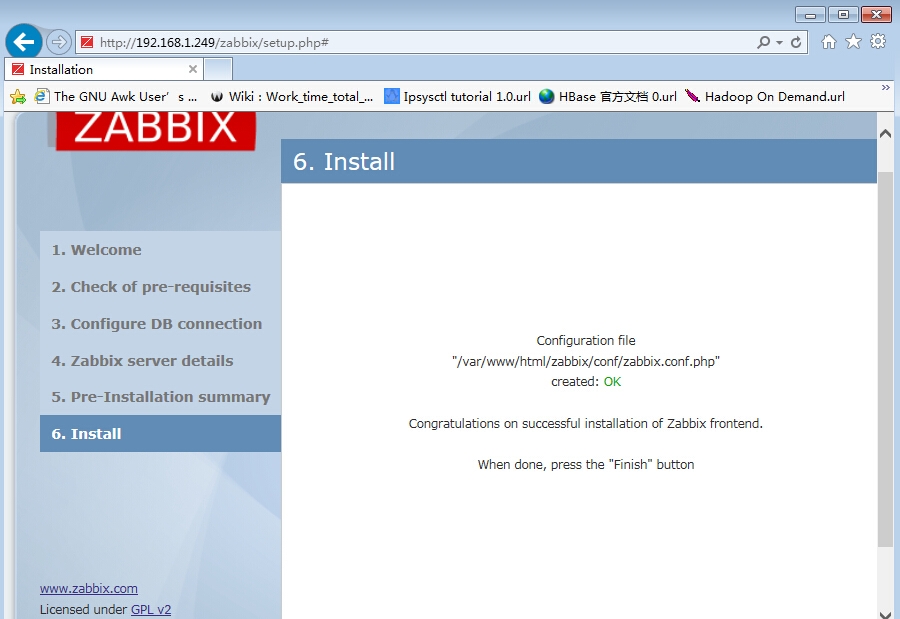This screenshot has height=619, width=900.
Task: Select step 5. Pre-Installation summary
Action: (x=160, y=397)
